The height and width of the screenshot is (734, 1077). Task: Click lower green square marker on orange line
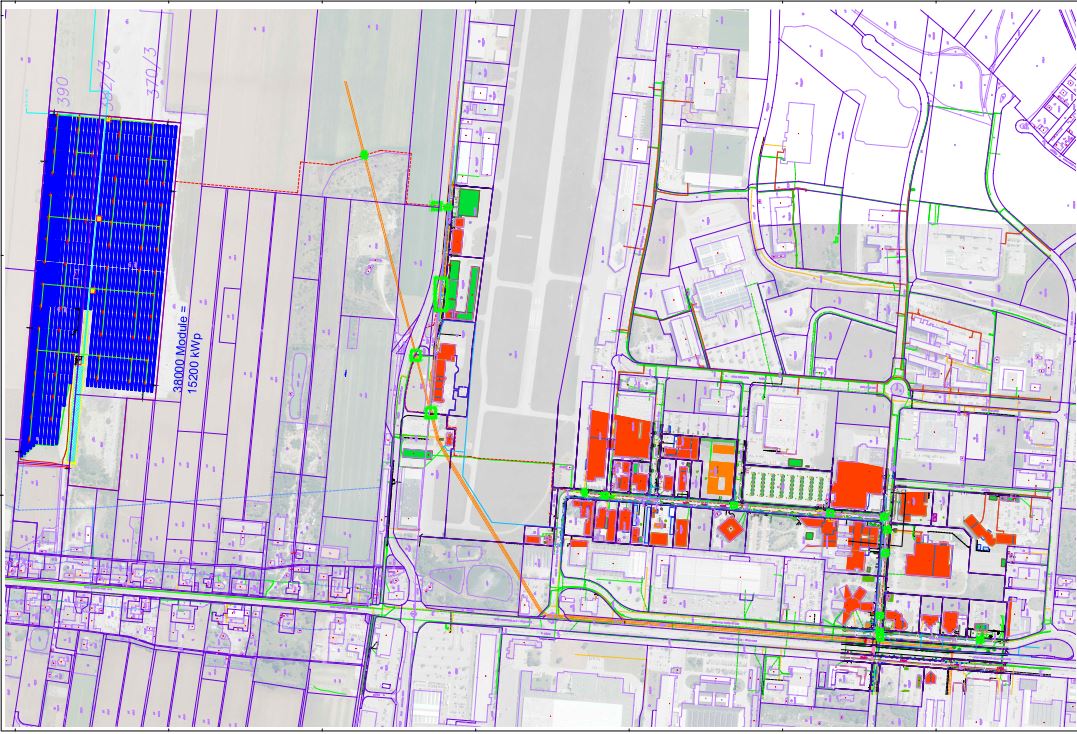pos(431,412)
